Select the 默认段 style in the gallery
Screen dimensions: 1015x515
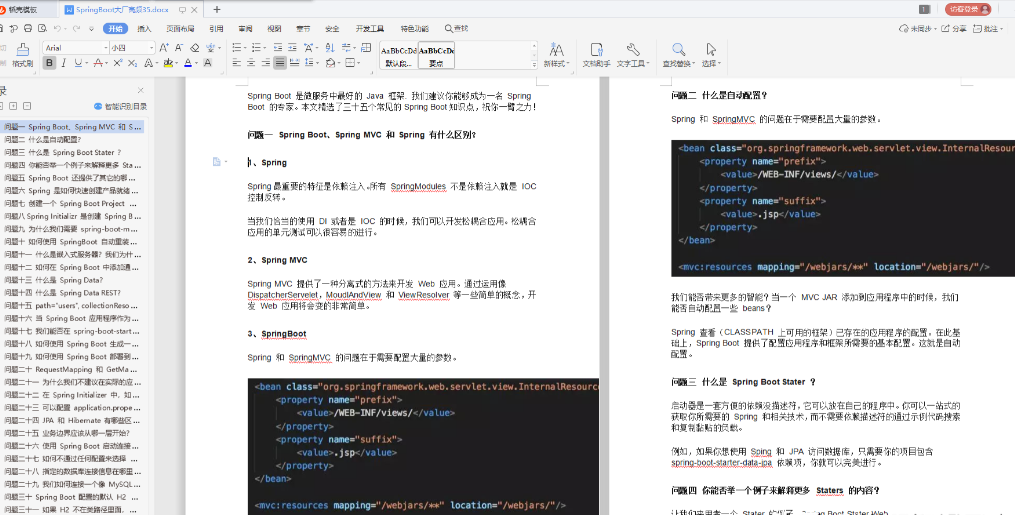399,56
